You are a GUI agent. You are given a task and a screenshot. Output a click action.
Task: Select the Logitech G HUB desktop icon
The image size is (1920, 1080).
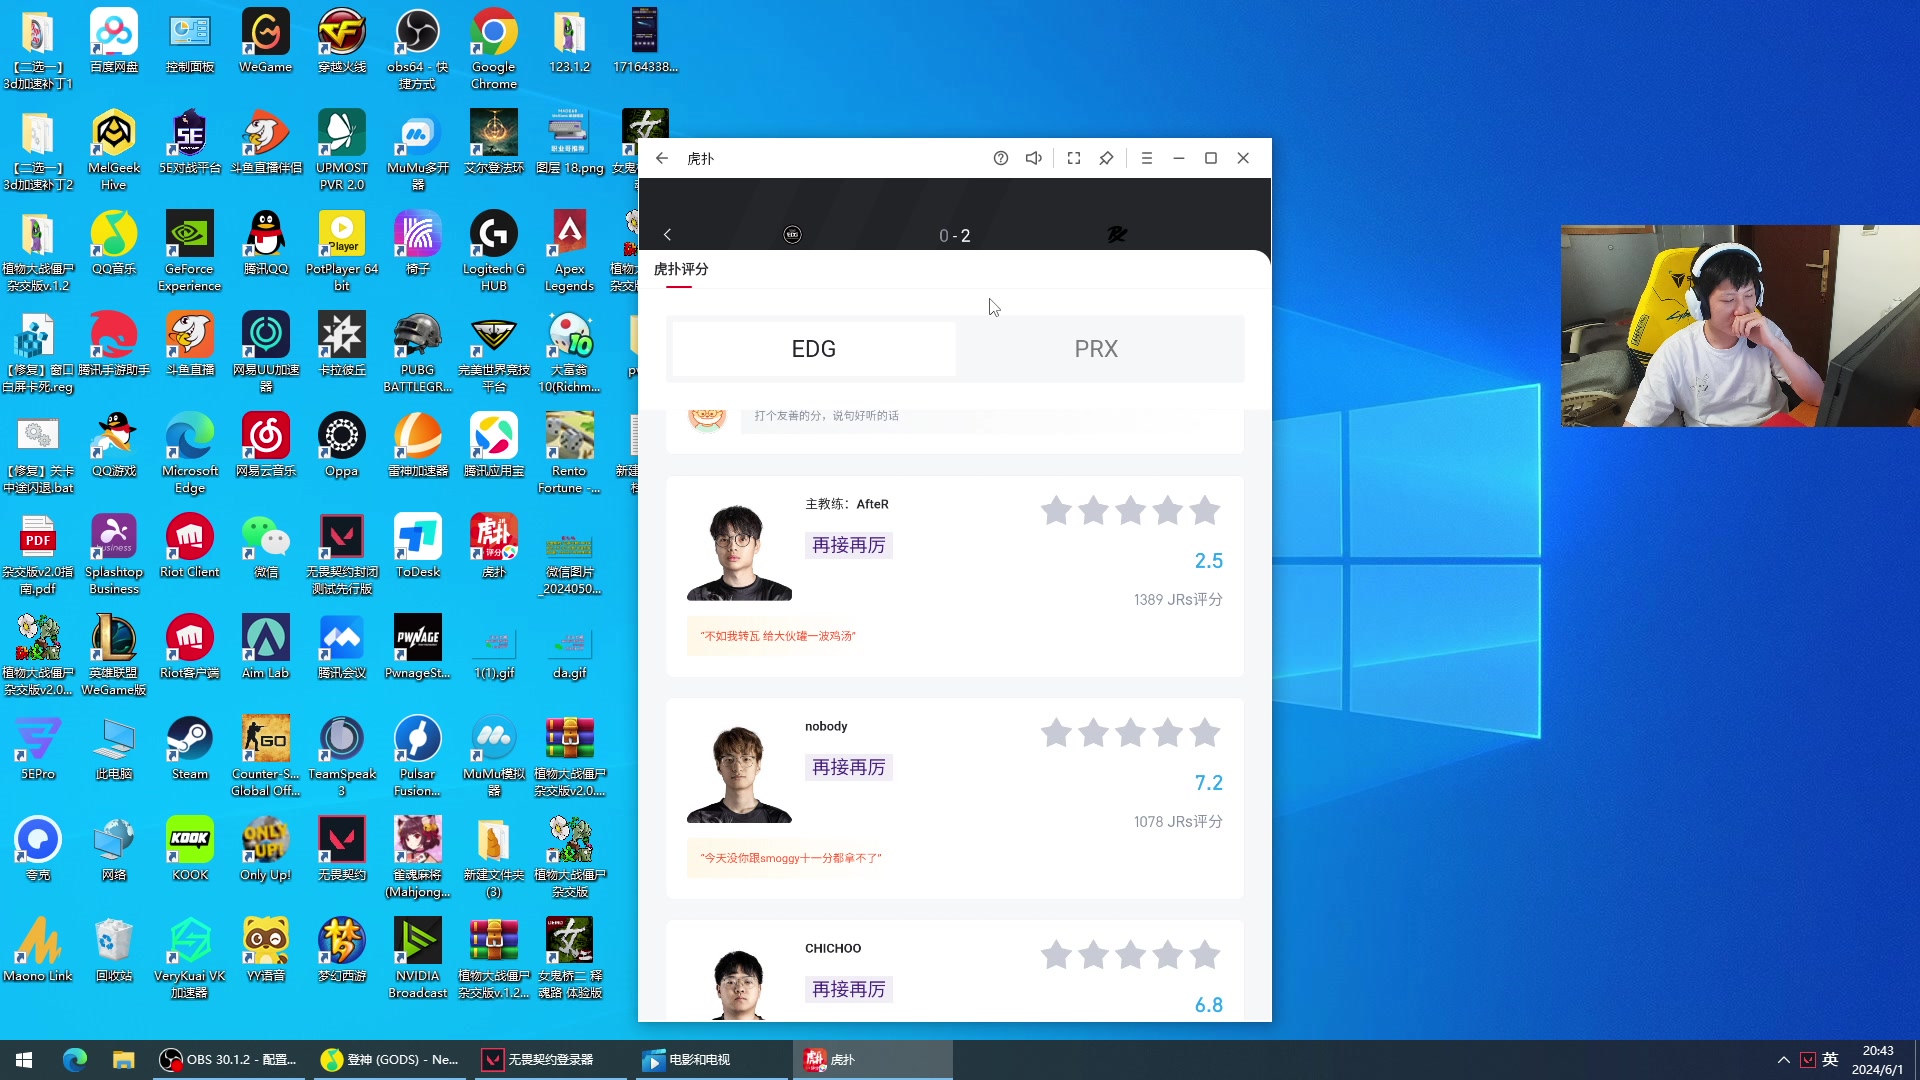[494, 251]
